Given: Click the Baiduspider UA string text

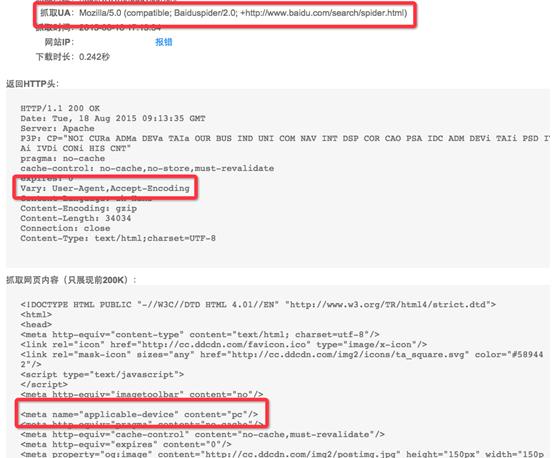Looking at the screenshot, I should click(243, 13).
